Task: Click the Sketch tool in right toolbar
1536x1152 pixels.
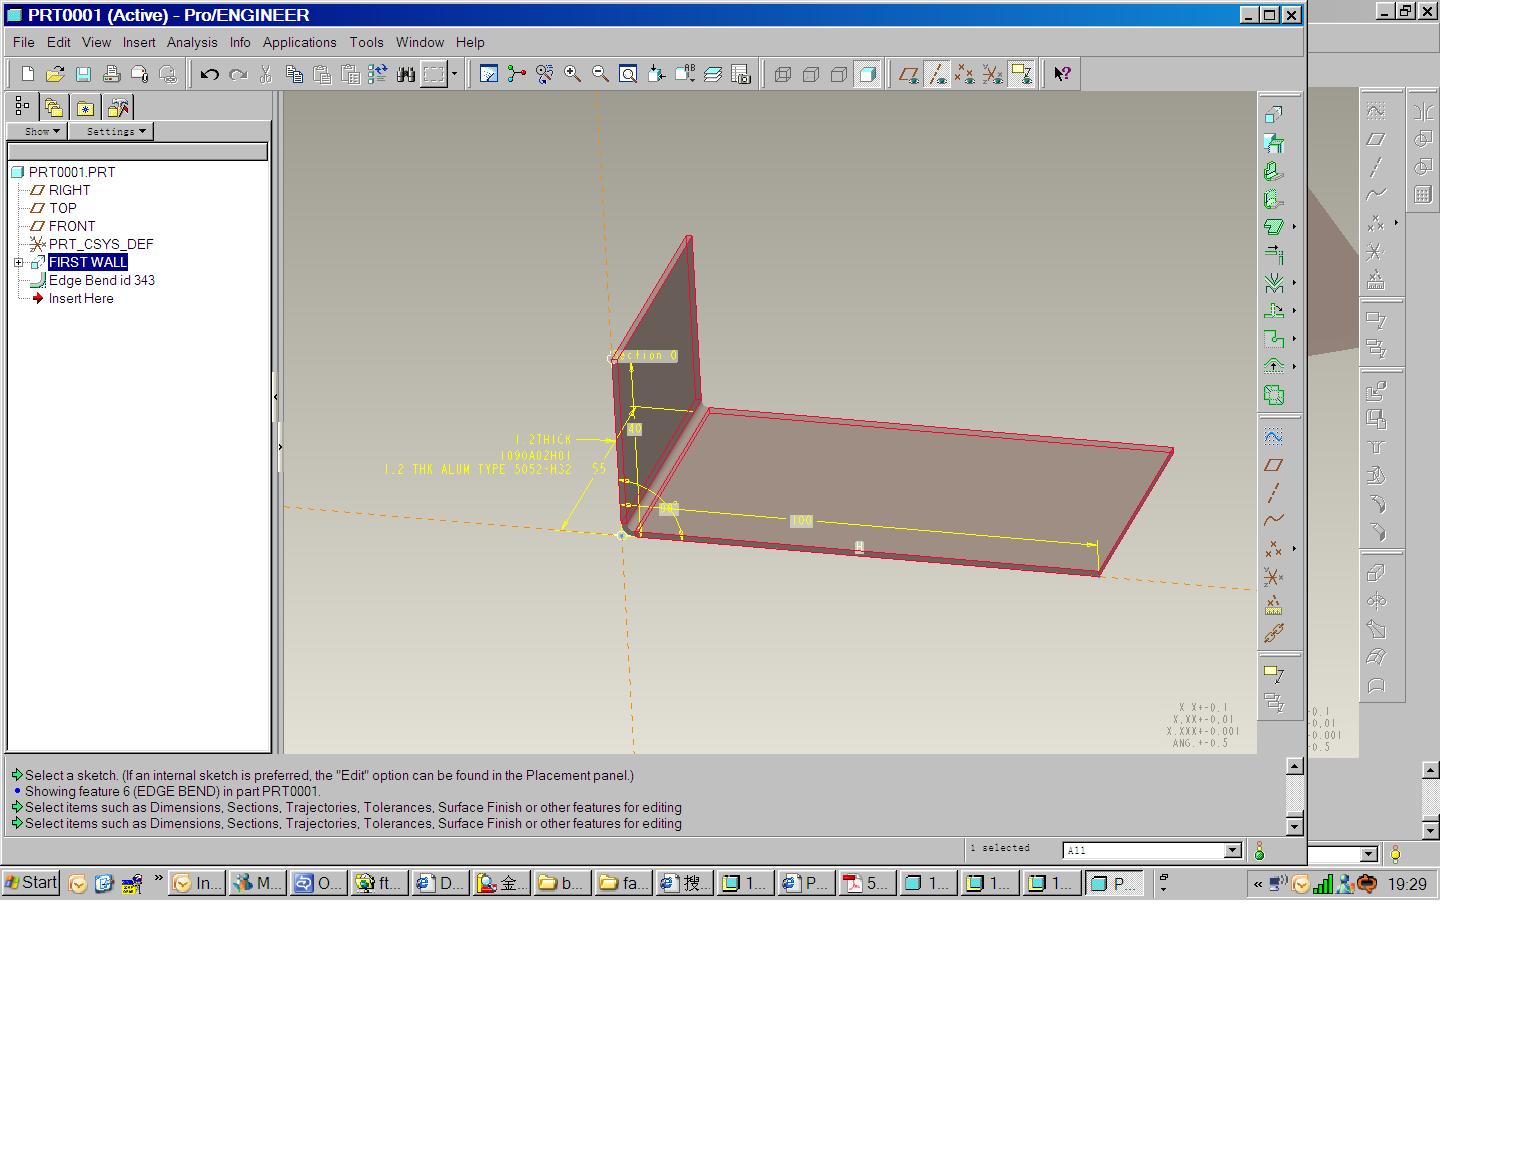Action: (x=1273, y=437)
